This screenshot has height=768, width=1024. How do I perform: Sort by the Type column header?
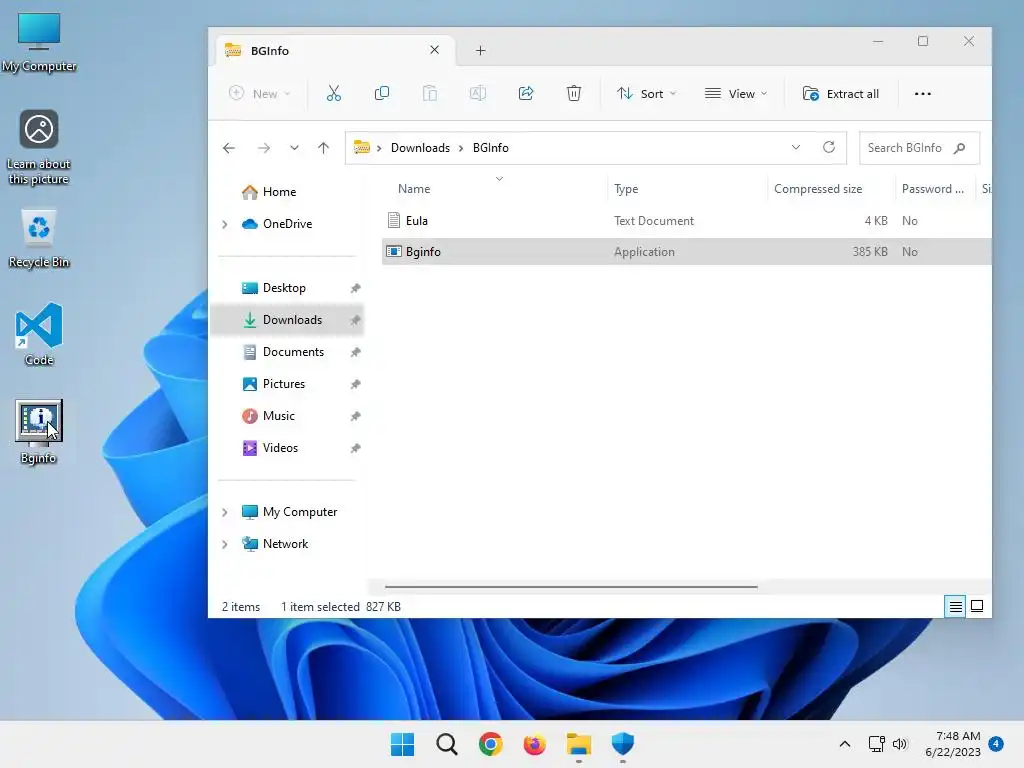point(626,189)
